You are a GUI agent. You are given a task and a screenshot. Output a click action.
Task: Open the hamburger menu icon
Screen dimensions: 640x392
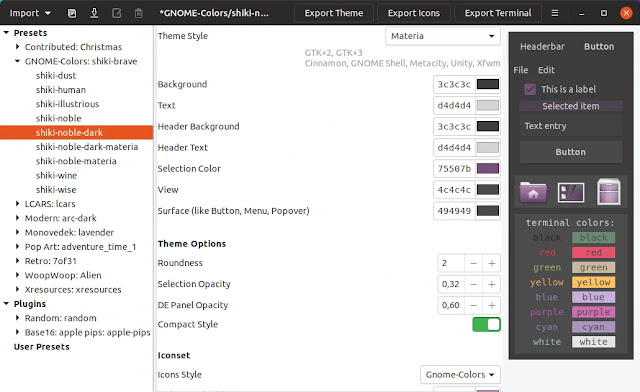coord(555,13)
